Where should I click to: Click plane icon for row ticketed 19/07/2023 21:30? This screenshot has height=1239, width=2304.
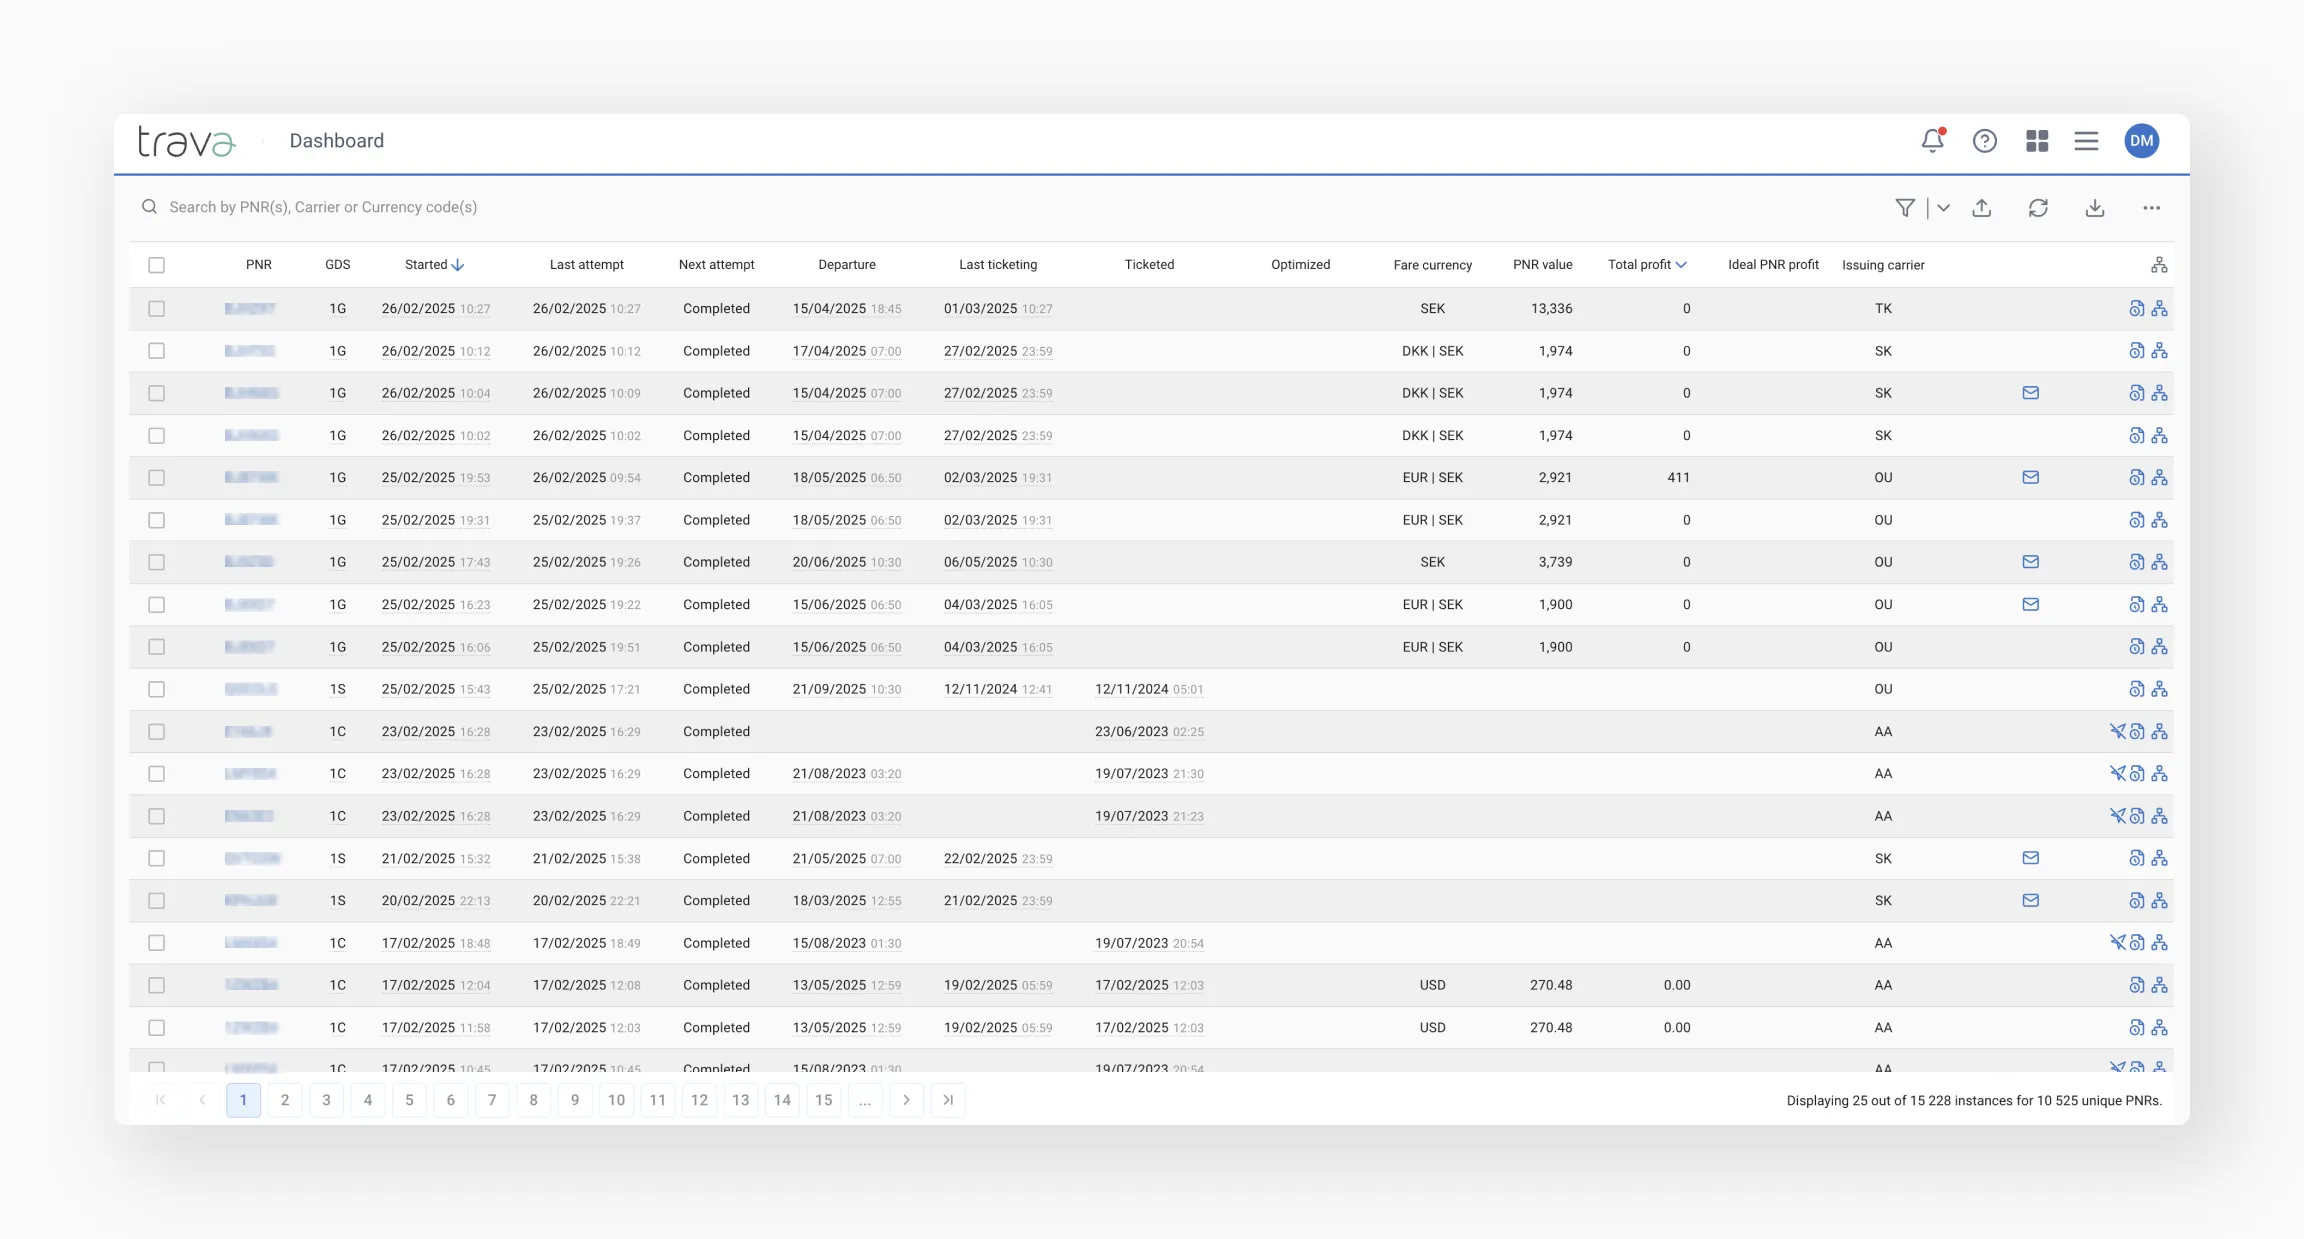coord(2117,774)
